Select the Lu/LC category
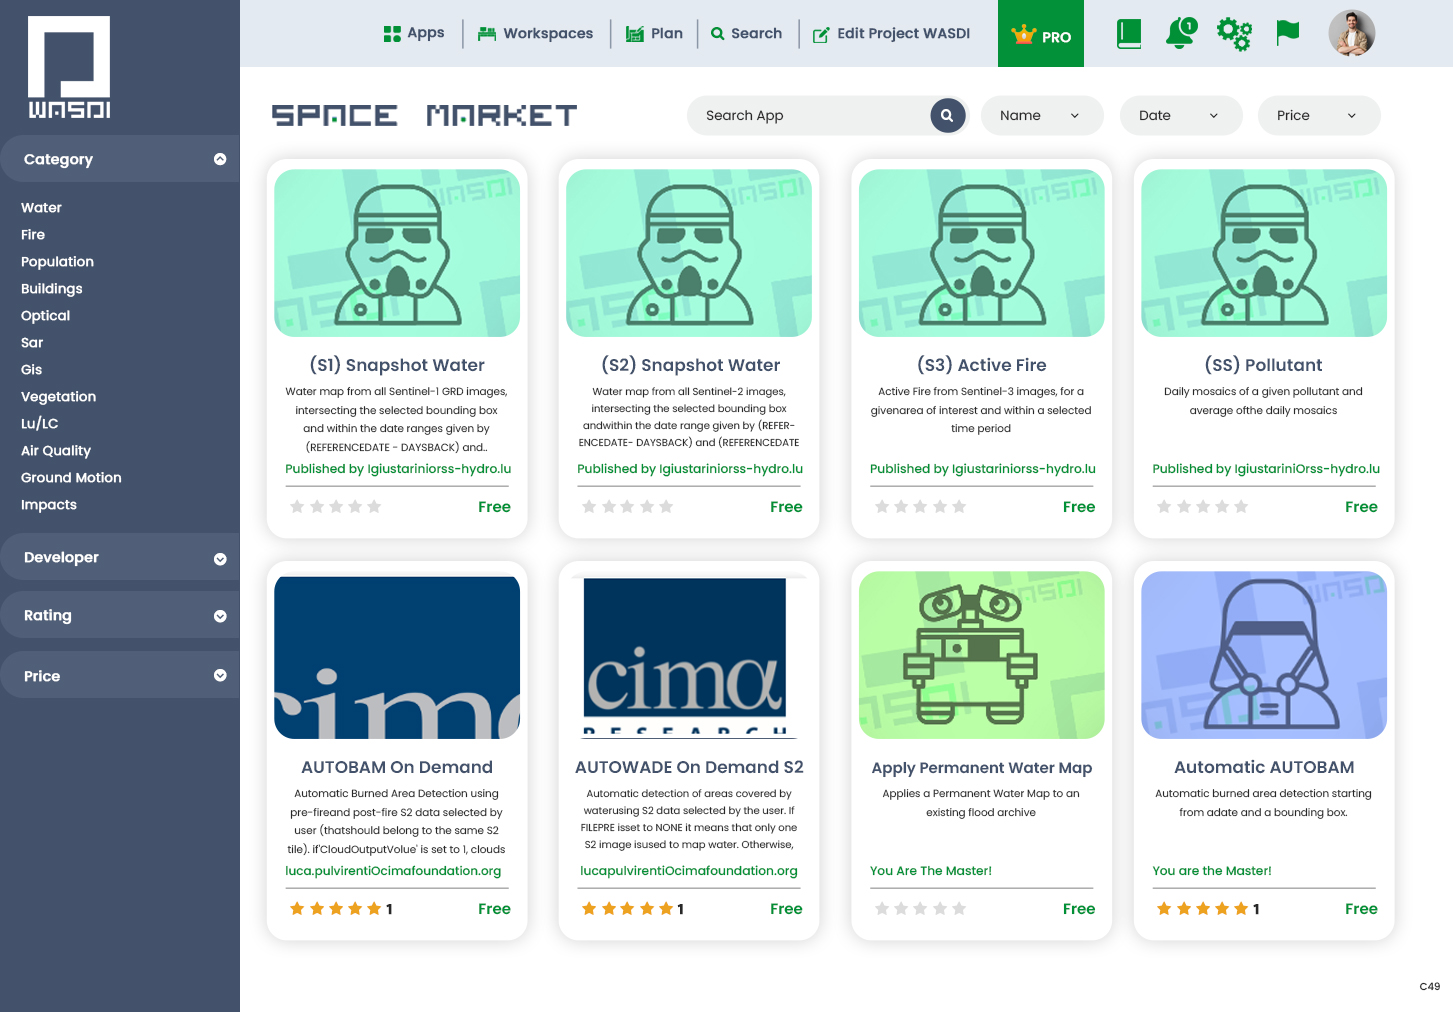Screen dimensions: 1453x1012 coord(39,424)
